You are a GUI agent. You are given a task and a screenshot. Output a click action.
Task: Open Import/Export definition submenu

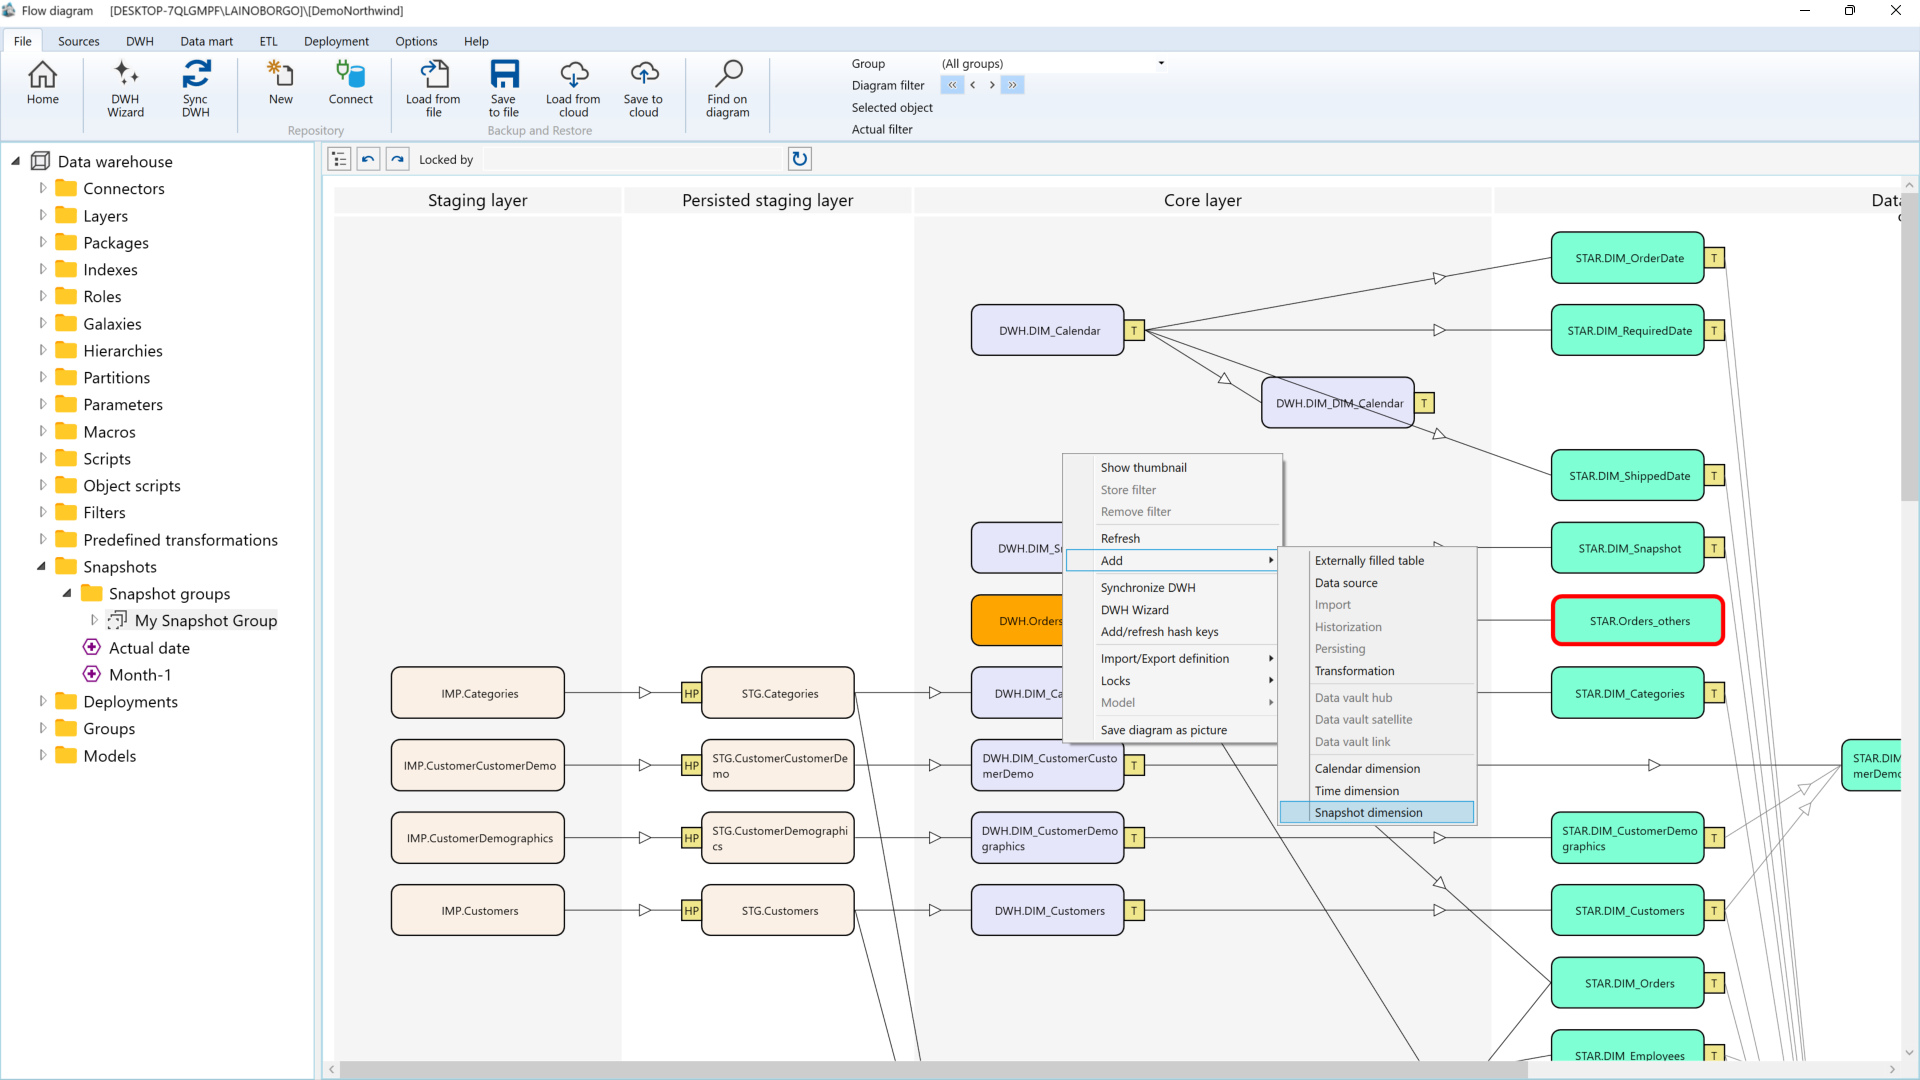coord(1172,658)
